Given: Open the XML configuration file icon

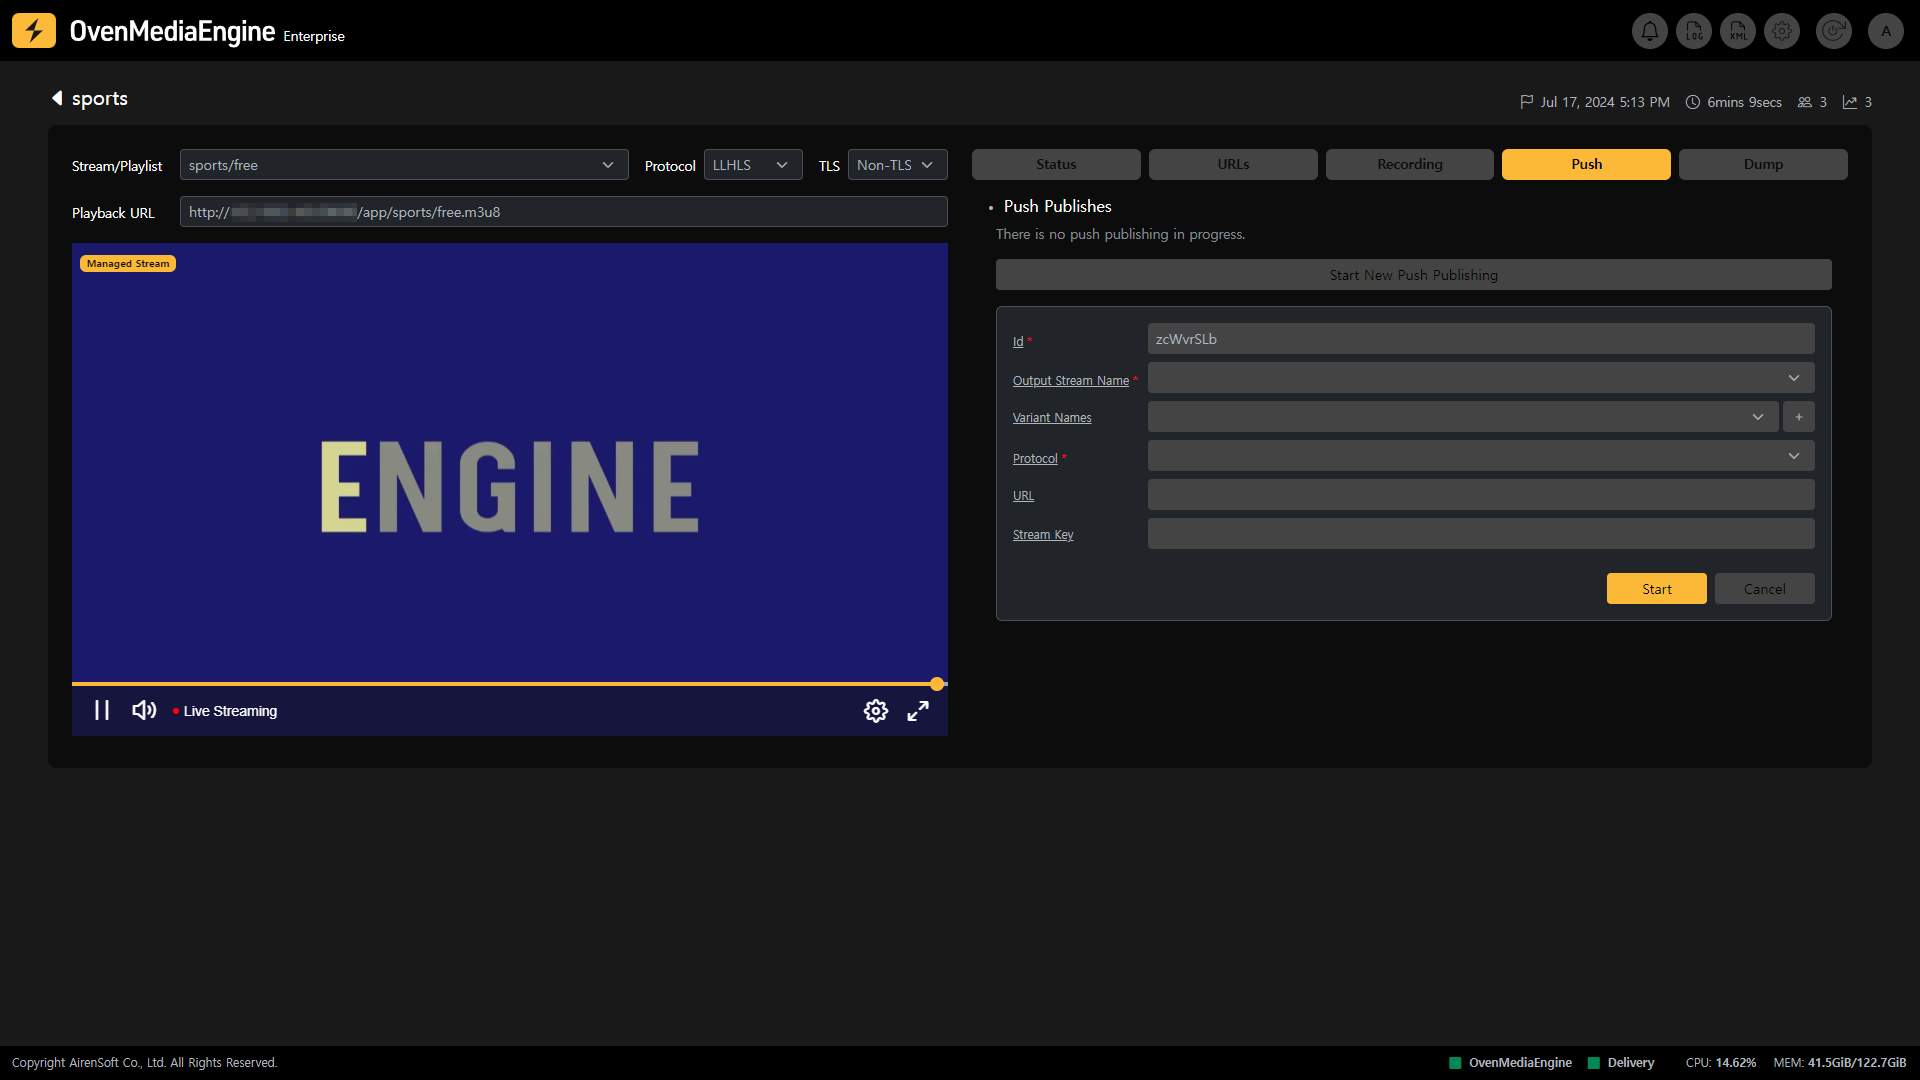Looking at the screenshot, I should pyautogui.click(x=1738, y=31).
